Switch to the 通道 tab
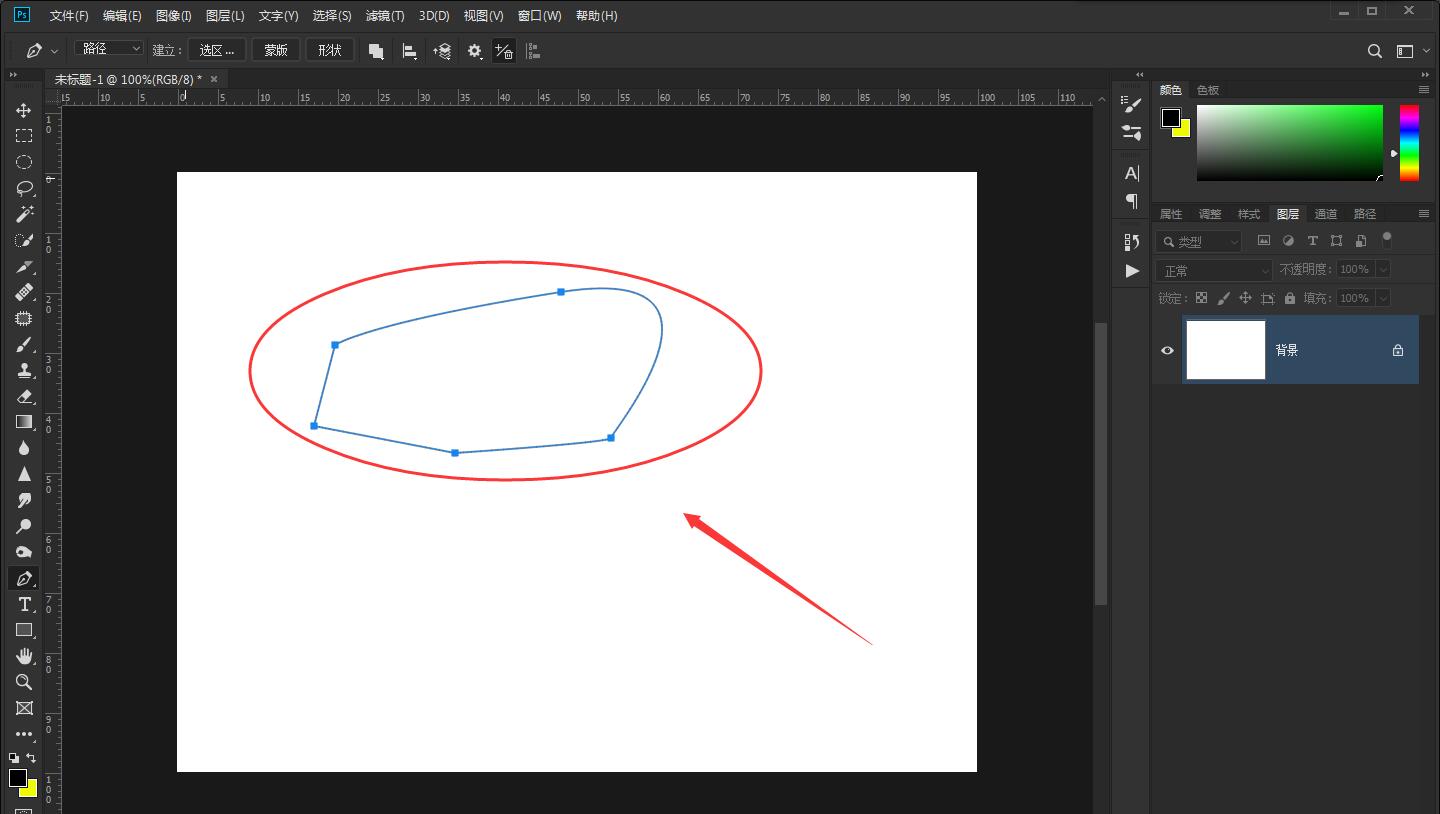Screen dimensions: 1440x814 pos(1326,214)
